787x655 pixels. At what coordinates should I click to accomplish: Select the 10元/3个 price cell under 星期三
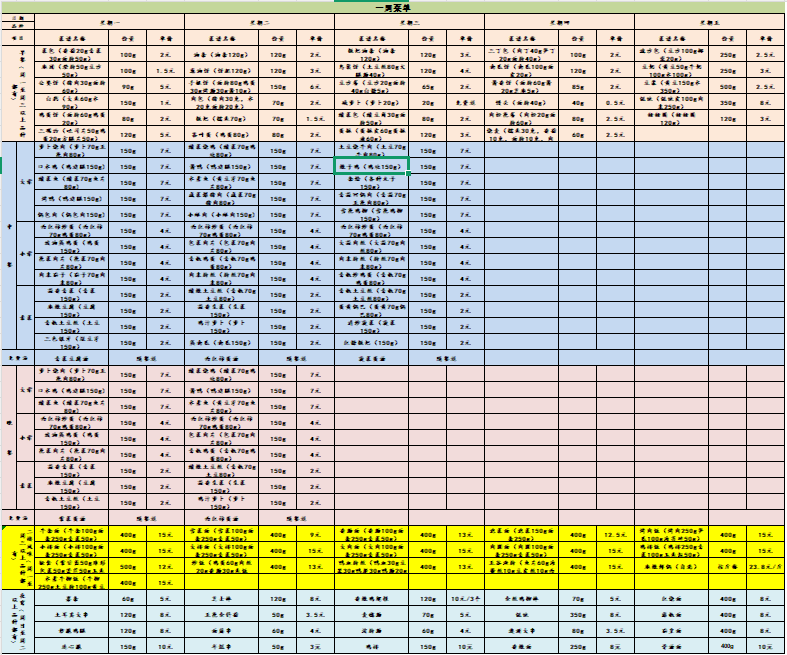coord(464,598)
